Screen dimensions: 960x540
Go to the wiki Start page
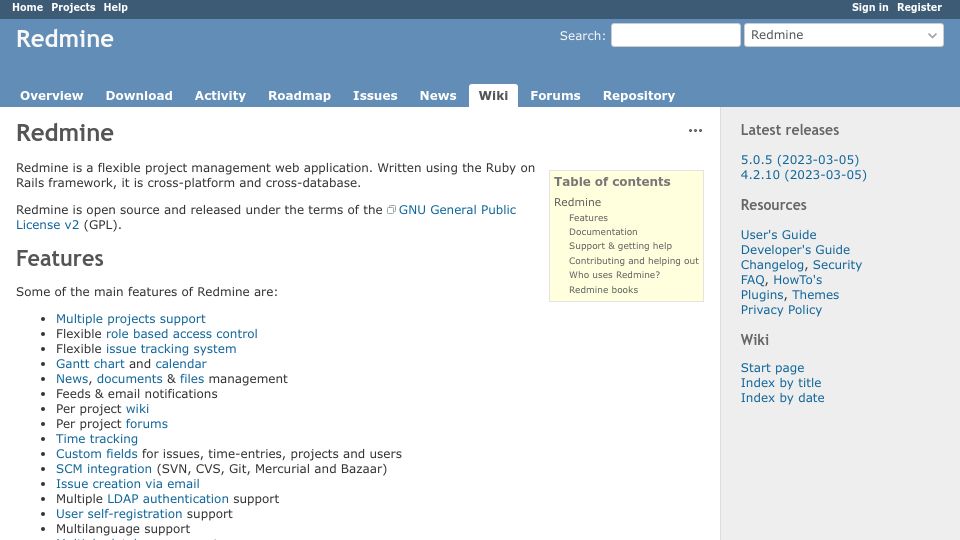pyautogui.click(x=772, y=368)
